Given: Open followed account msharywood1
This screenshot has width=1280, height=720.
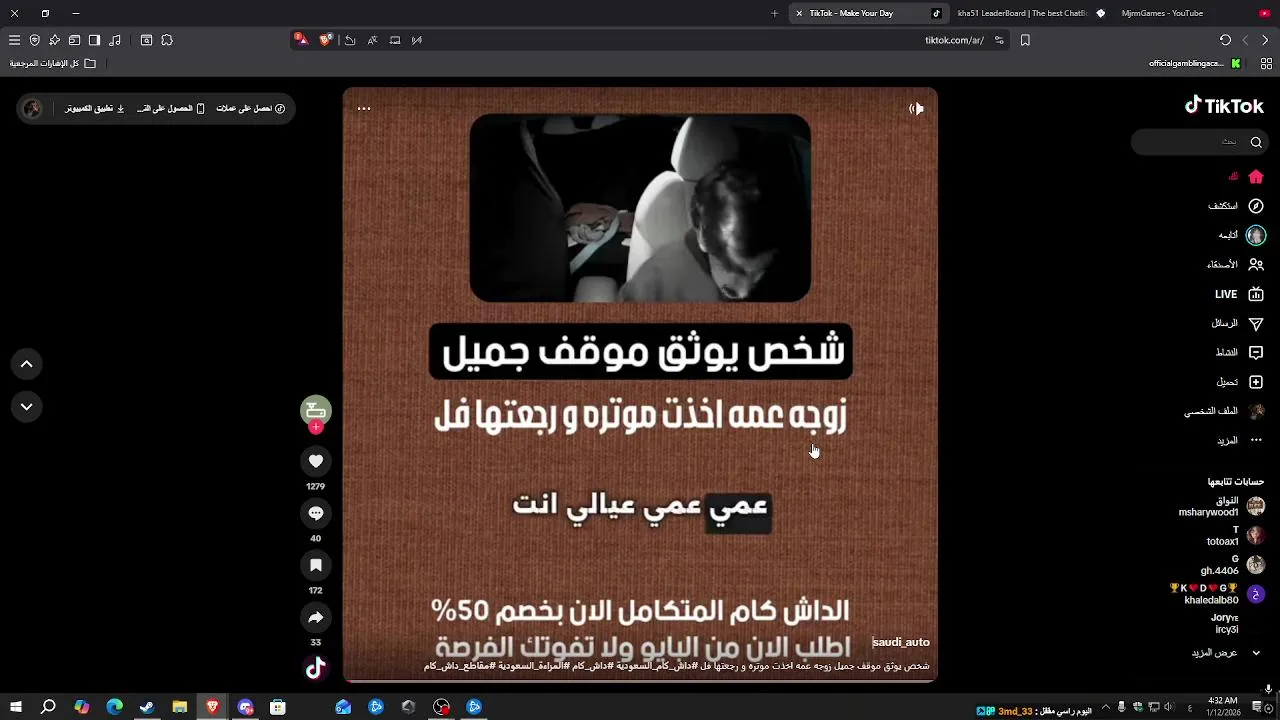Looking at the screenshot, I should (x=1221, y=507).
